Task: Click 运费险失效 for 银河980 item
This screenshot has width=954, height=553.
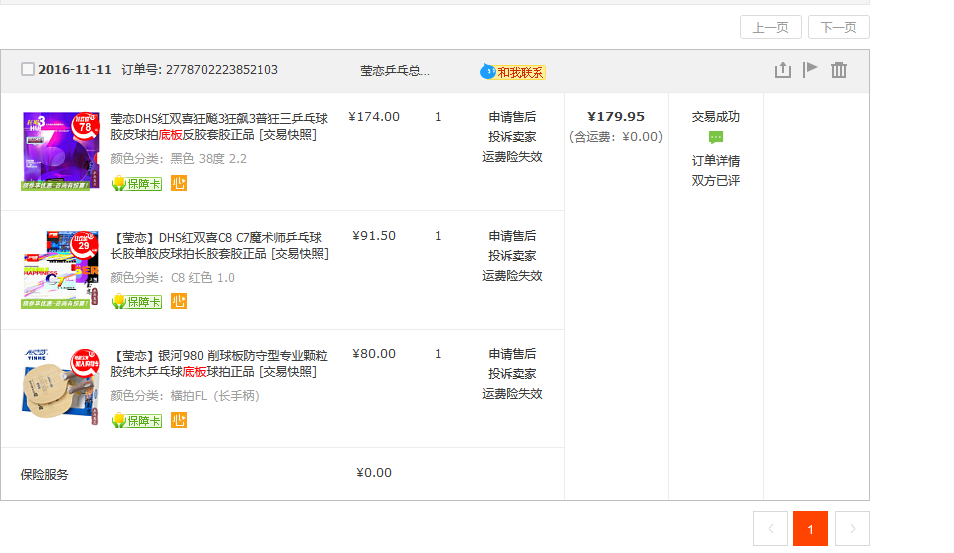Action: pyautogui.click(x=512, y=394)
